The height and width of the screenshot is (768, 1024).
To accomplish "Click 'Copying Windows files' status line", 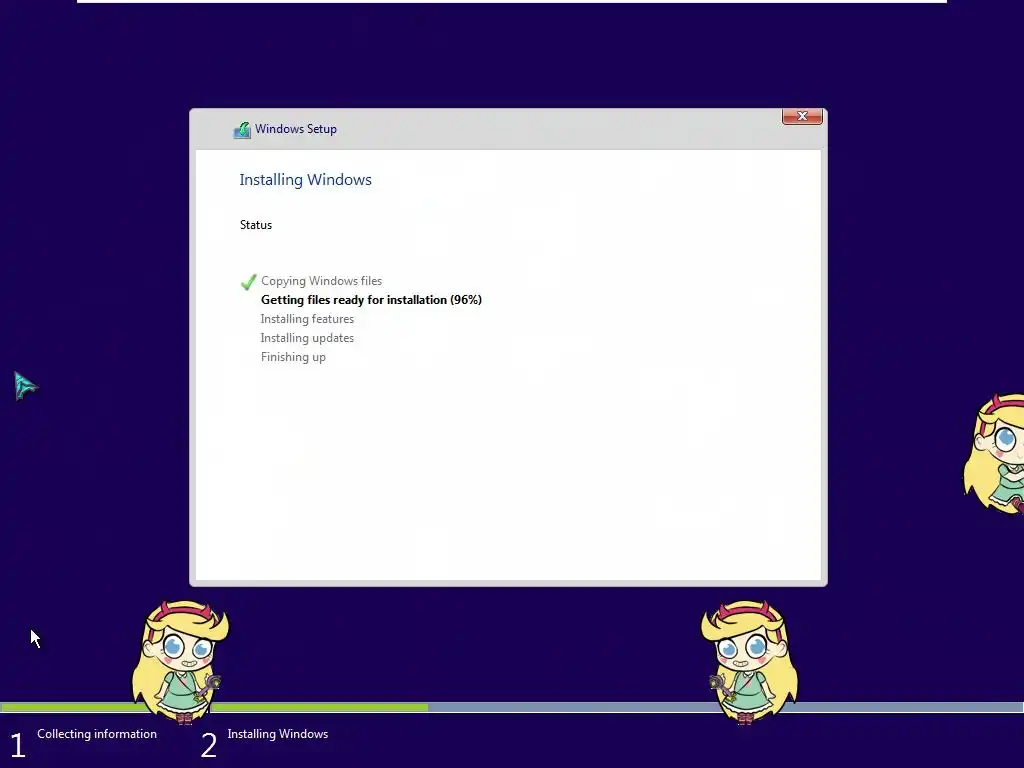I will (x=321, y=281).
